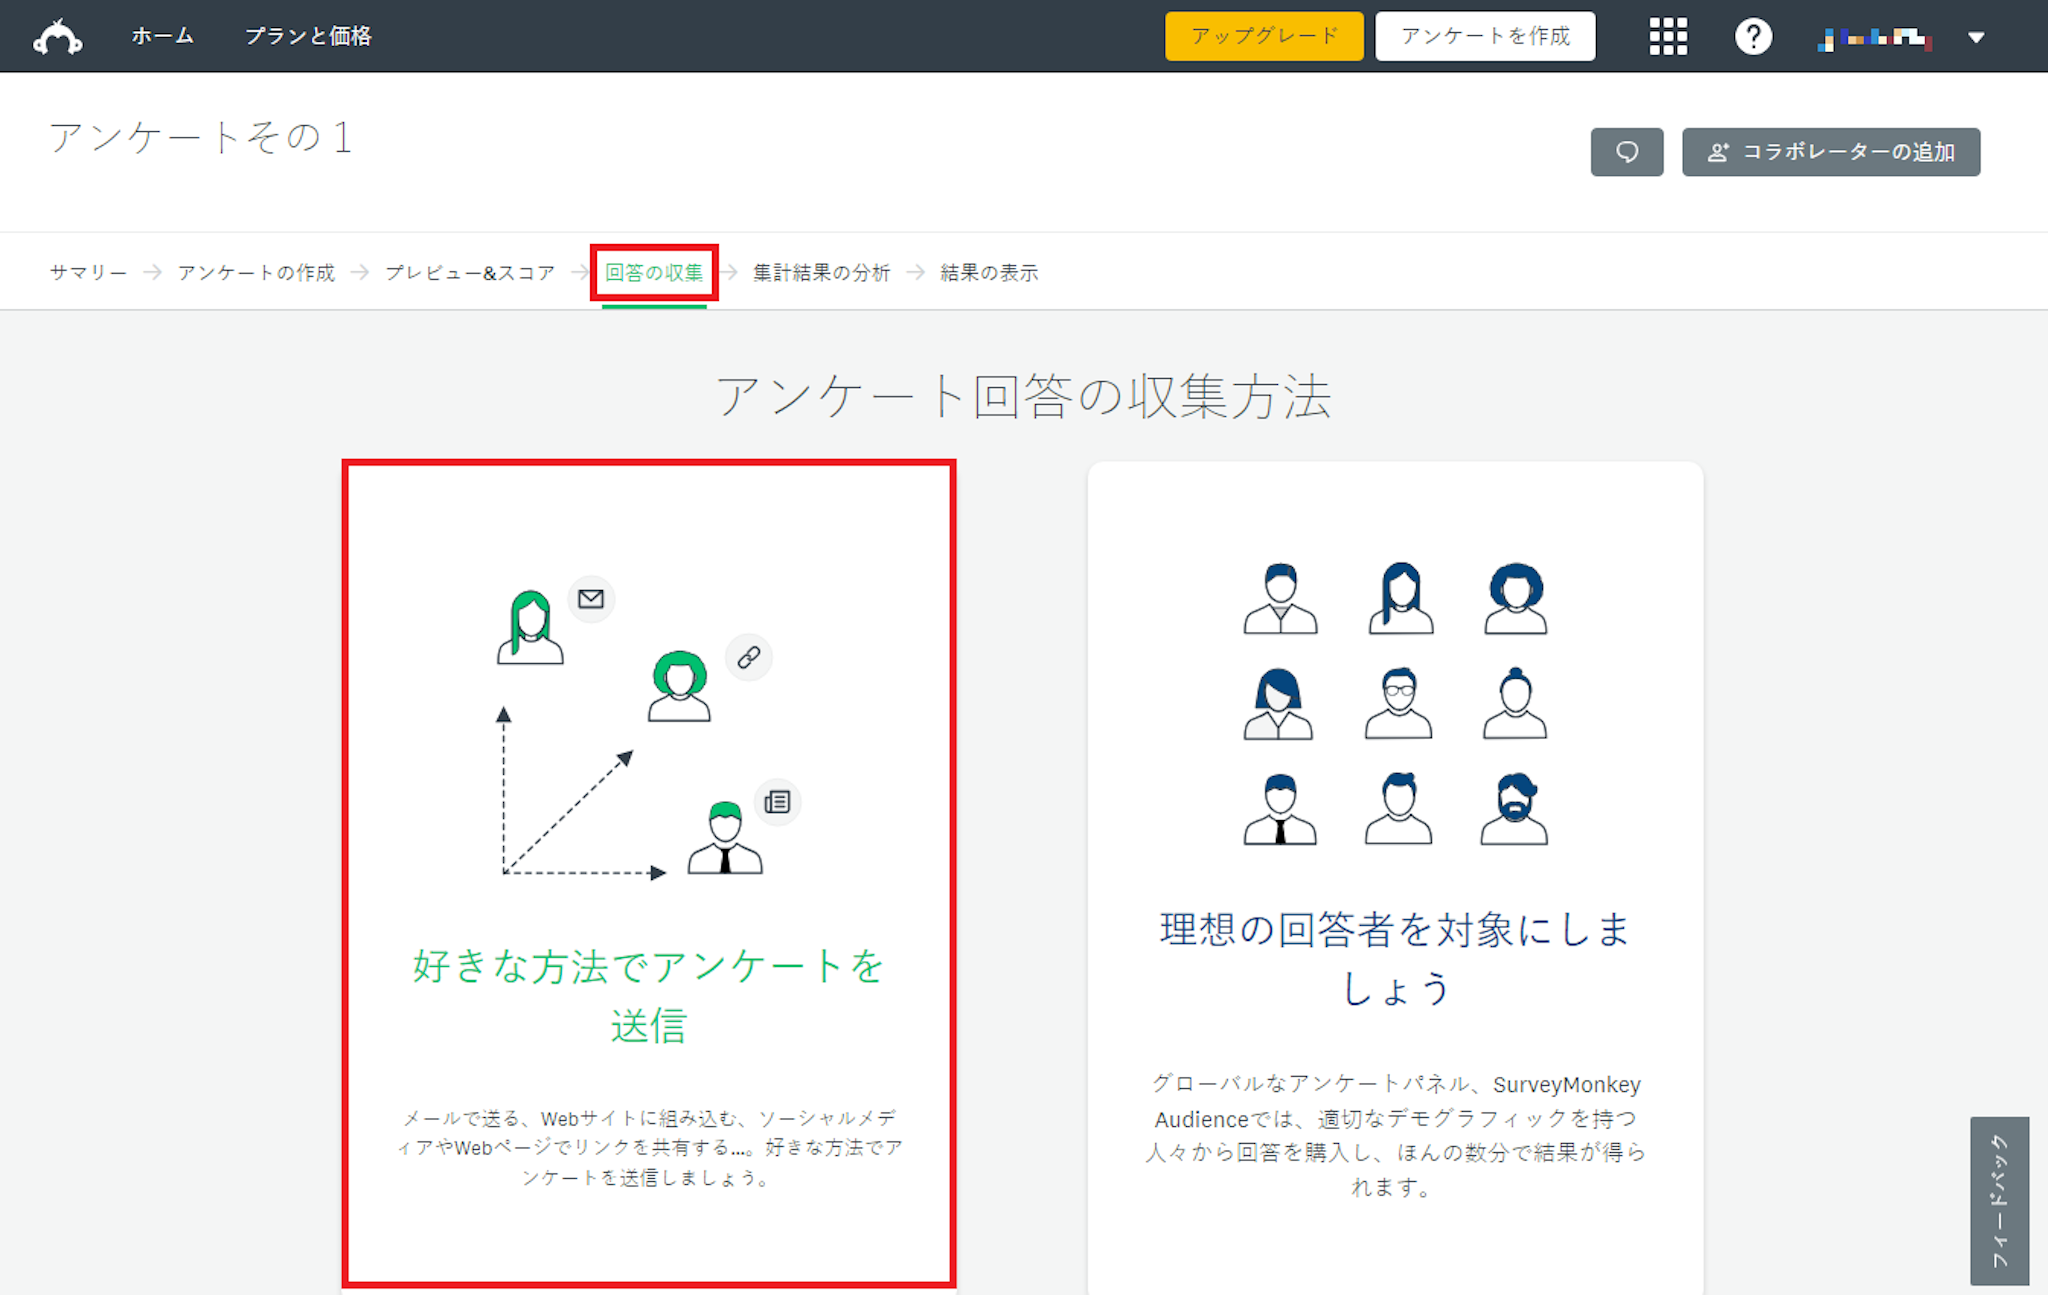The image size is (2048, 1295).
Task: Switch to アンケートの作成 tab
Action: tap(256, 273)
